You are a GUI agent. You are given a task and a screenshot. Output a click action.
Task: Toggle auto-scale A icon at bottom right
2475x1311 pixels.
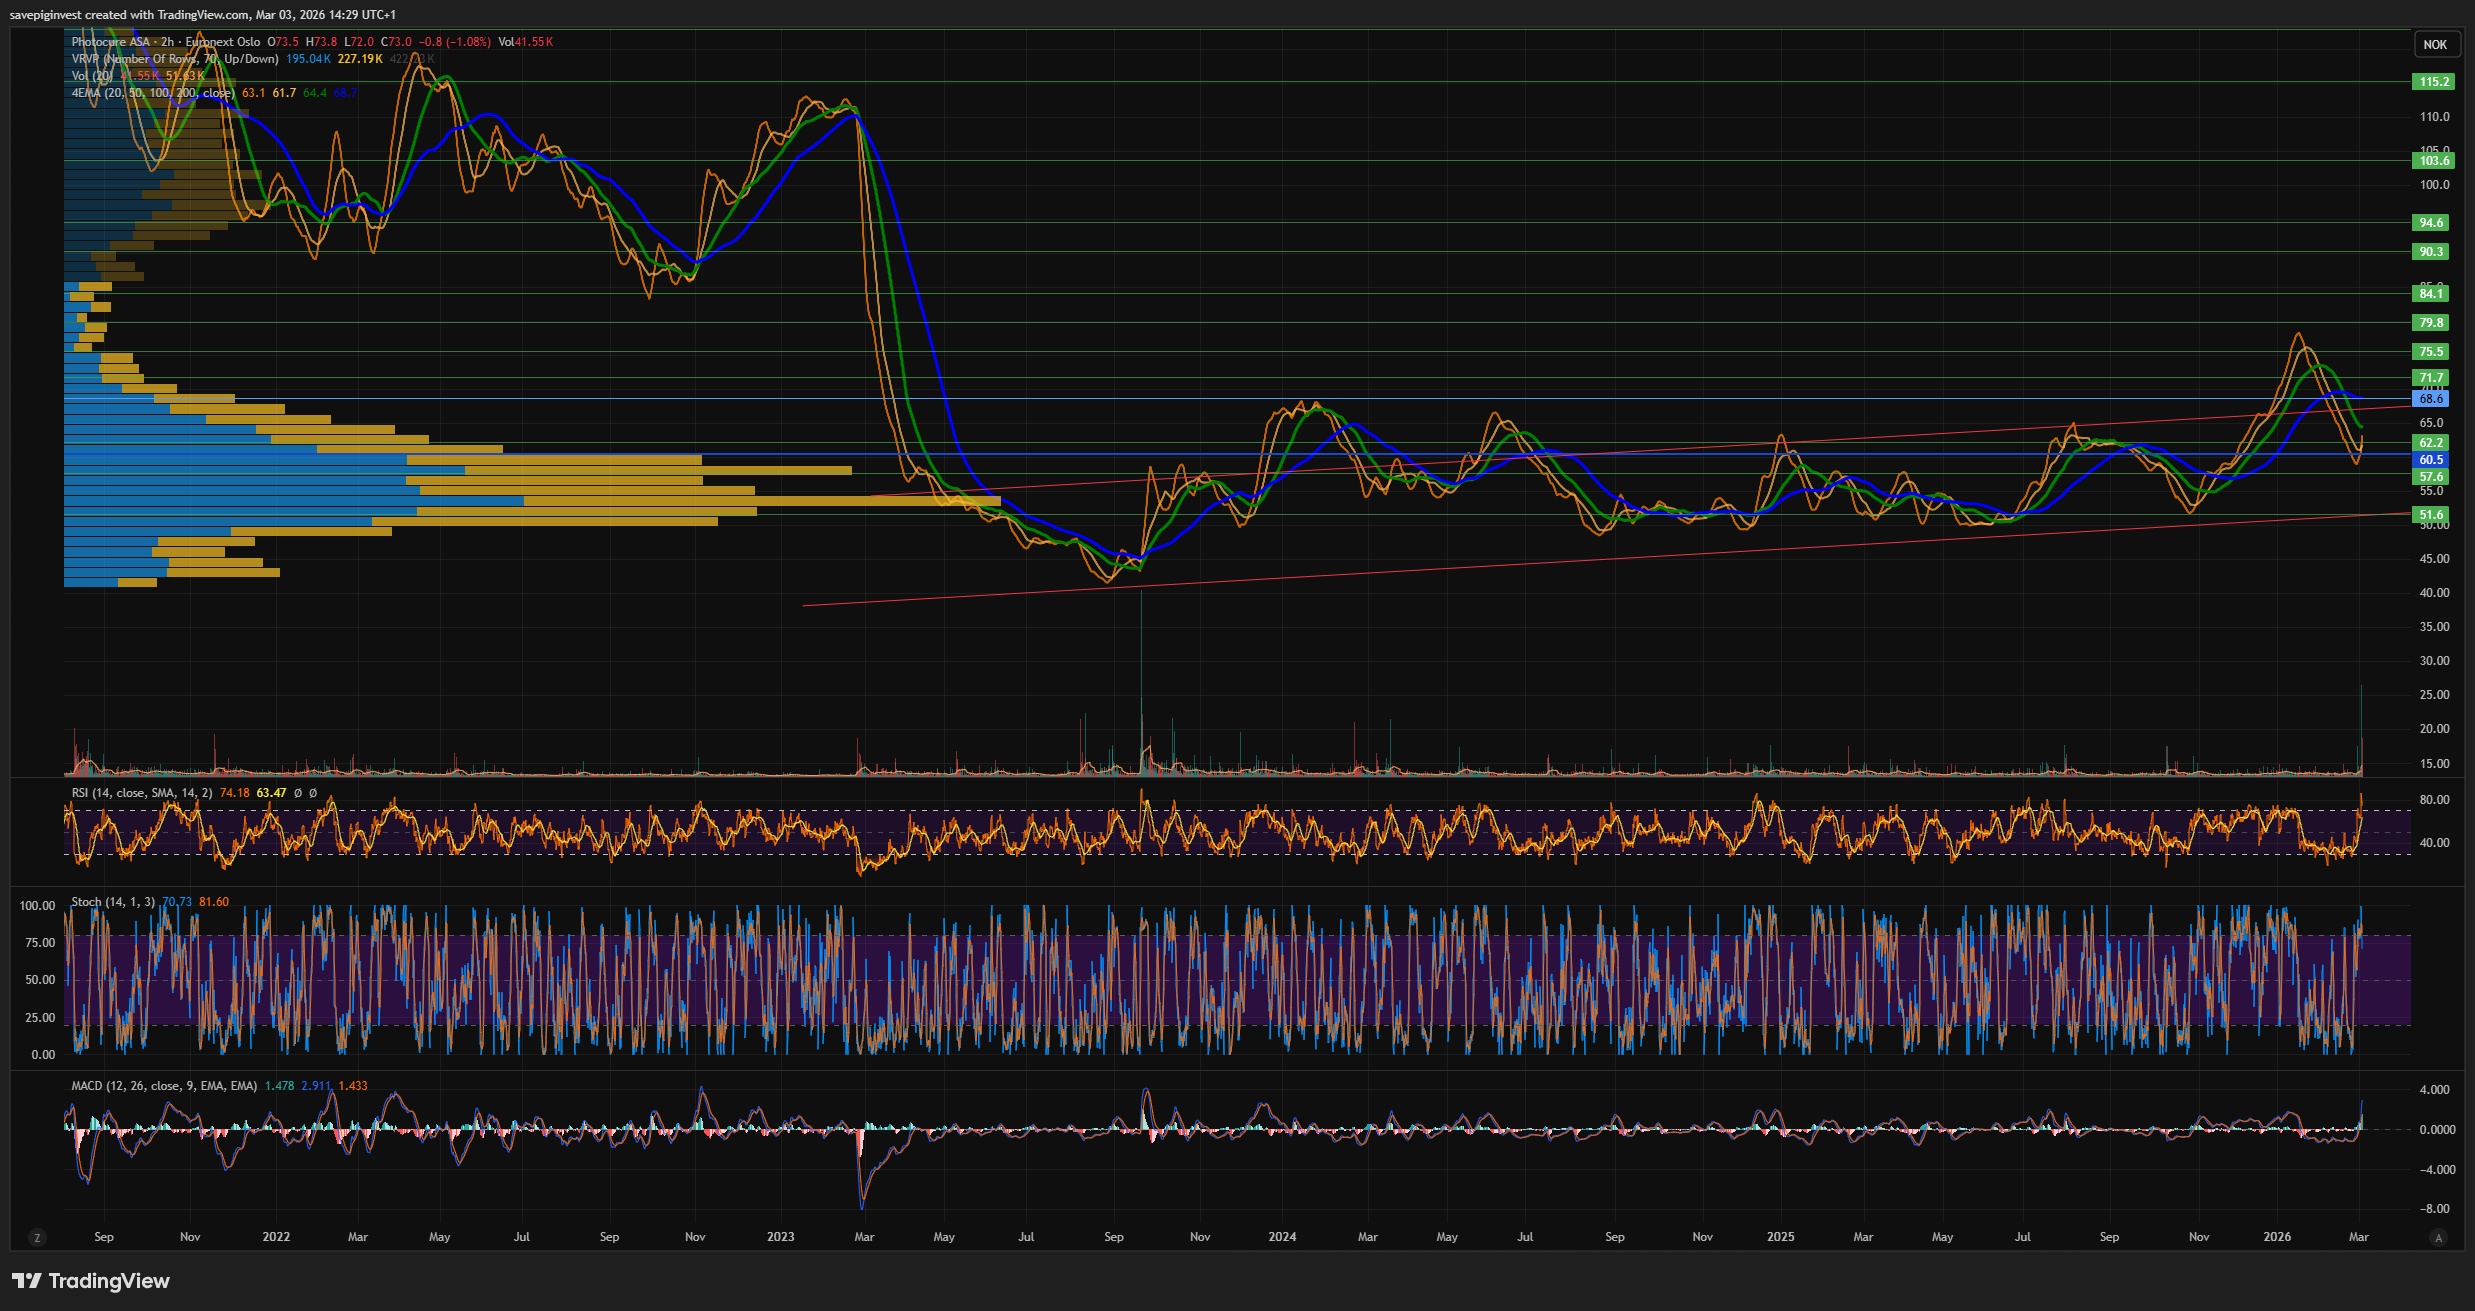(x=2438, y=1238)
